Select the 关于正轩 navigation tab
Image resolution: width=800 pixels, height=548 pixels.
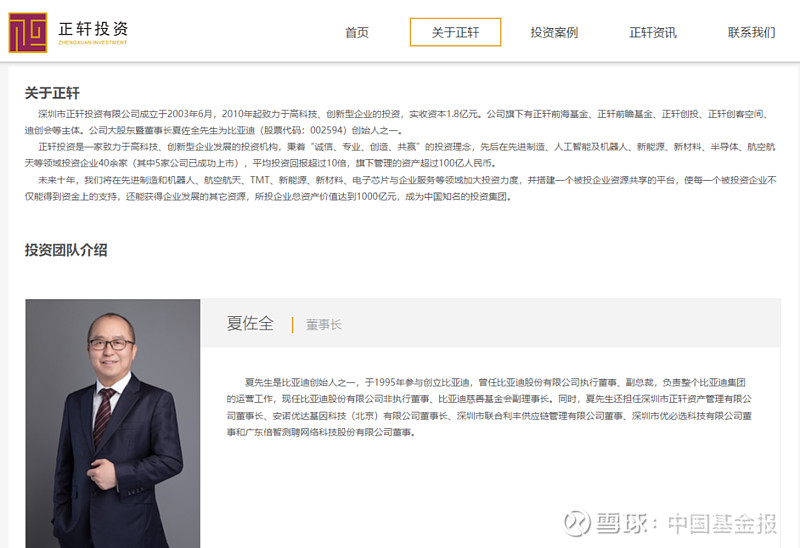coord(455,32)
